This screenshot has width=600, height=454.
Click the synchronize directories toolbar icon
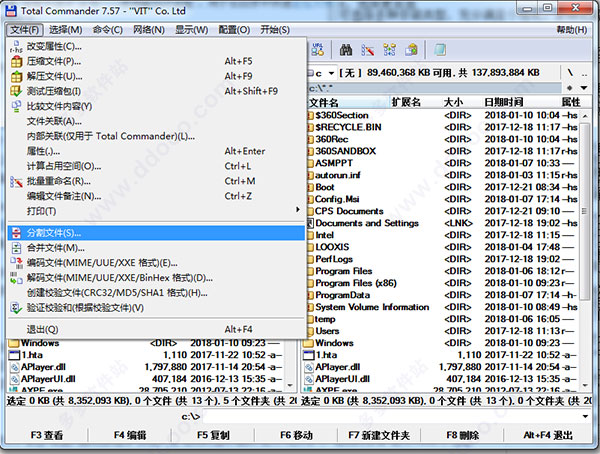tap(390, 50)
